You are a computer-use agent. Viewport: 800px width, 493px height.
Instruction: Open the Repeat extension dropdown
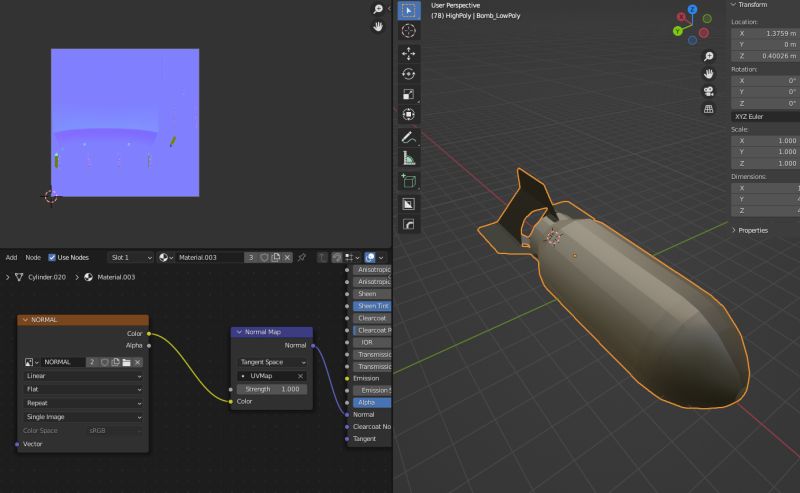[84, 403]
